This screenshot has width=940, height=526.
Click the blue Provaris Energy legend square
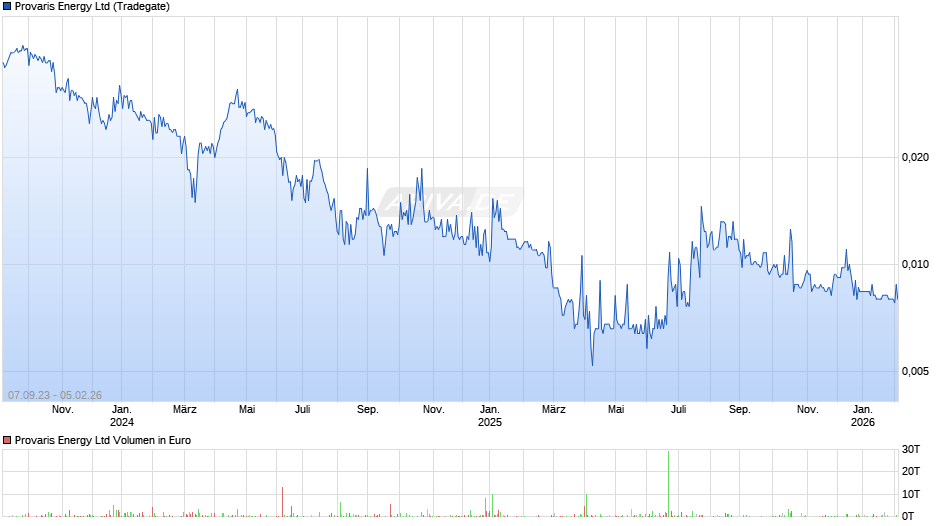coord(7,7)
